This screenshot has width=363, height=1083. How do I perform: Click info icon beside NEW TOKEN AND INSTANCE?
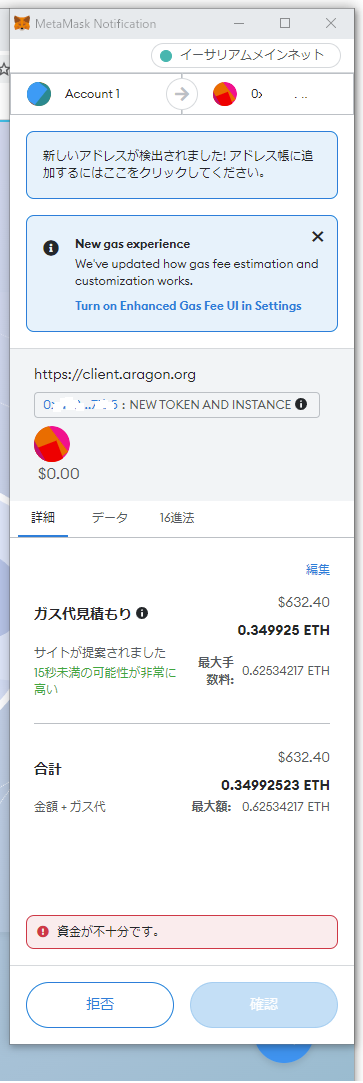click(301, 405)
